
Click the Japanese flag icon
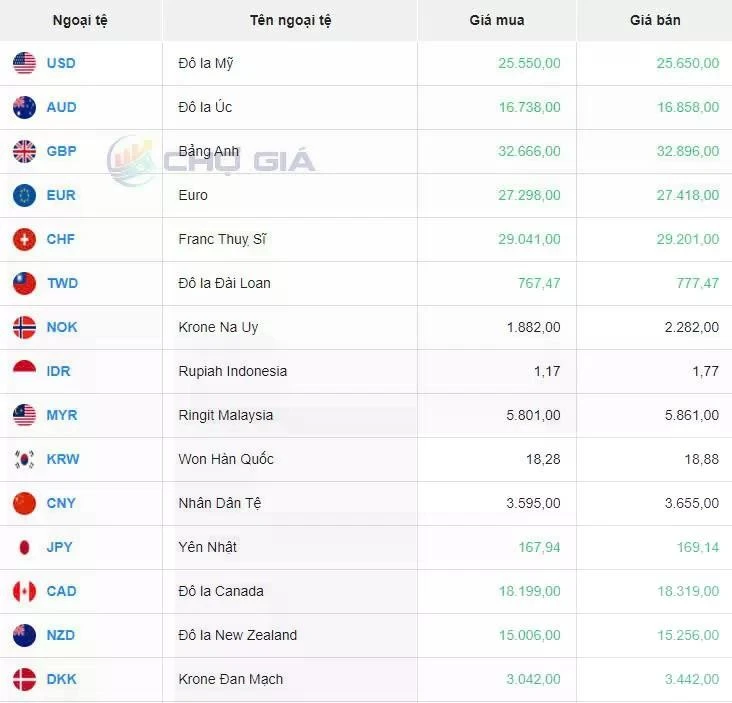point(25,547)
